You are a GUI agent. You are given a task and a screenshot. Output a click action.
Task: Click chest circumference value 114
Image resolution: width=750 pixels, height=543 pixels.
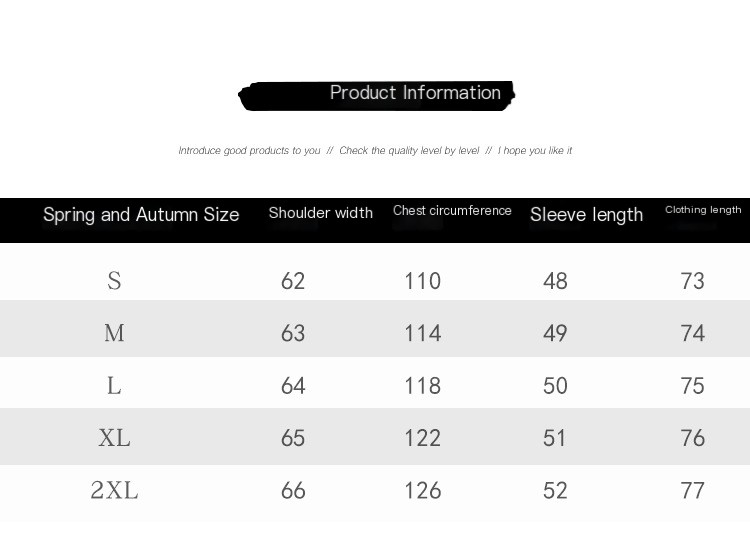pos(422,333)
